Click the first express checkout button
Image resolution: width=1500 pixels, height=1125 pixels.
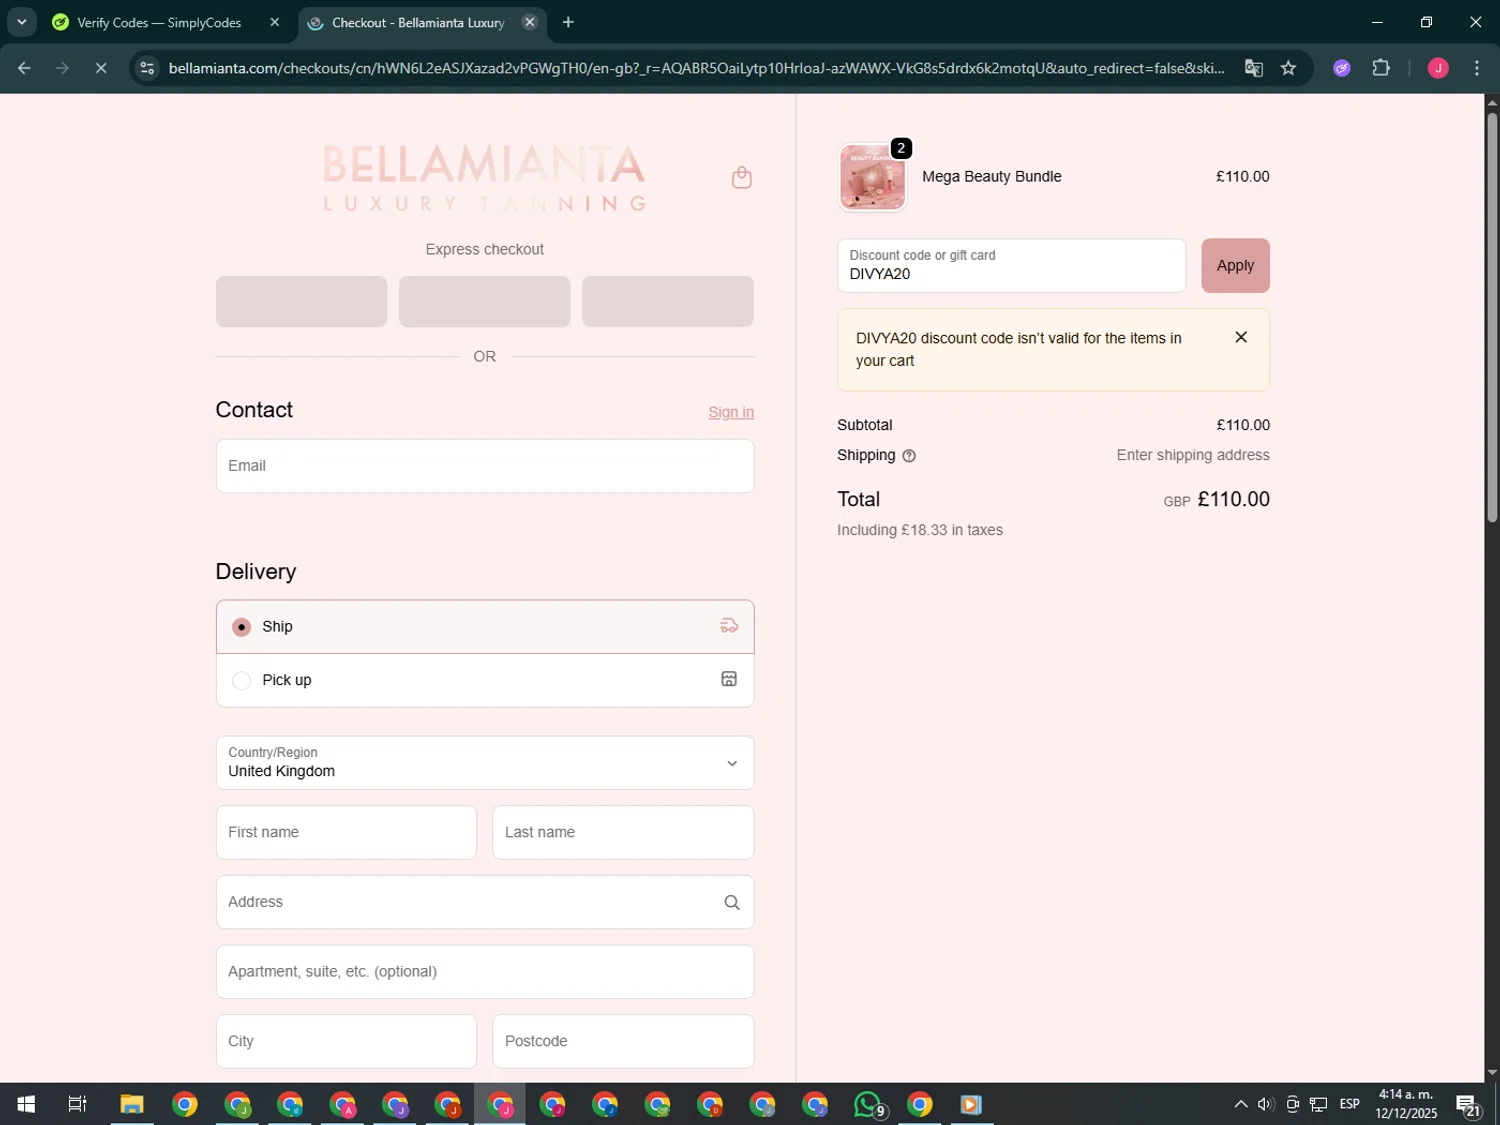pos(301,302)
